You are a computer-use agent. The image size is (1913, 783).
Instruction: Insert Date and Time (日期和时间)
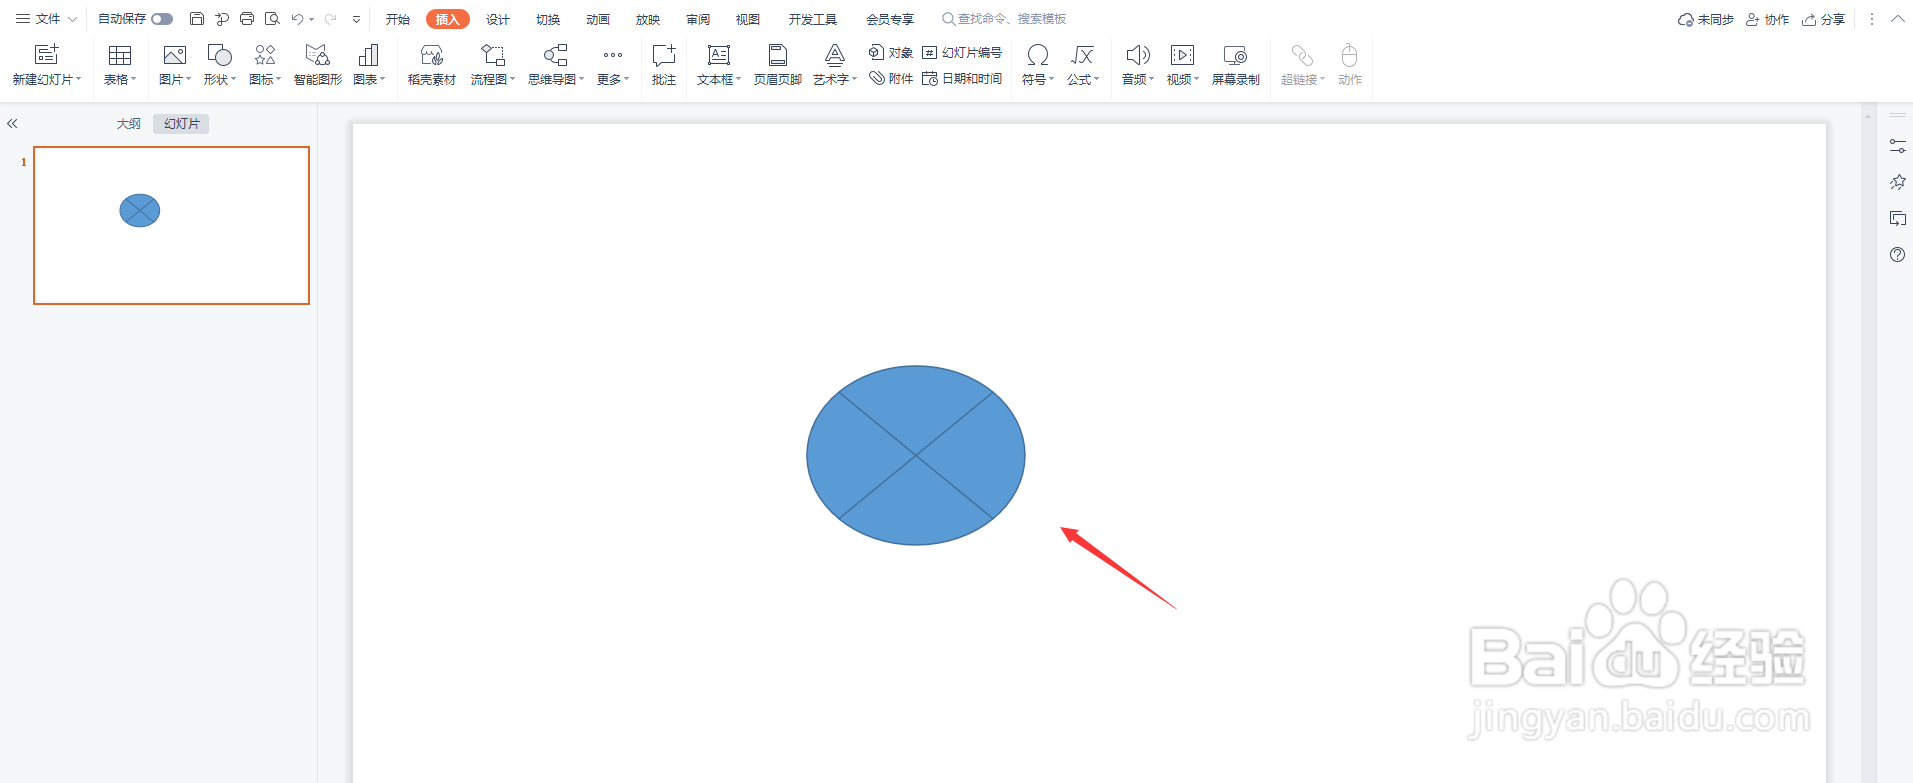[x=962, y=78]
